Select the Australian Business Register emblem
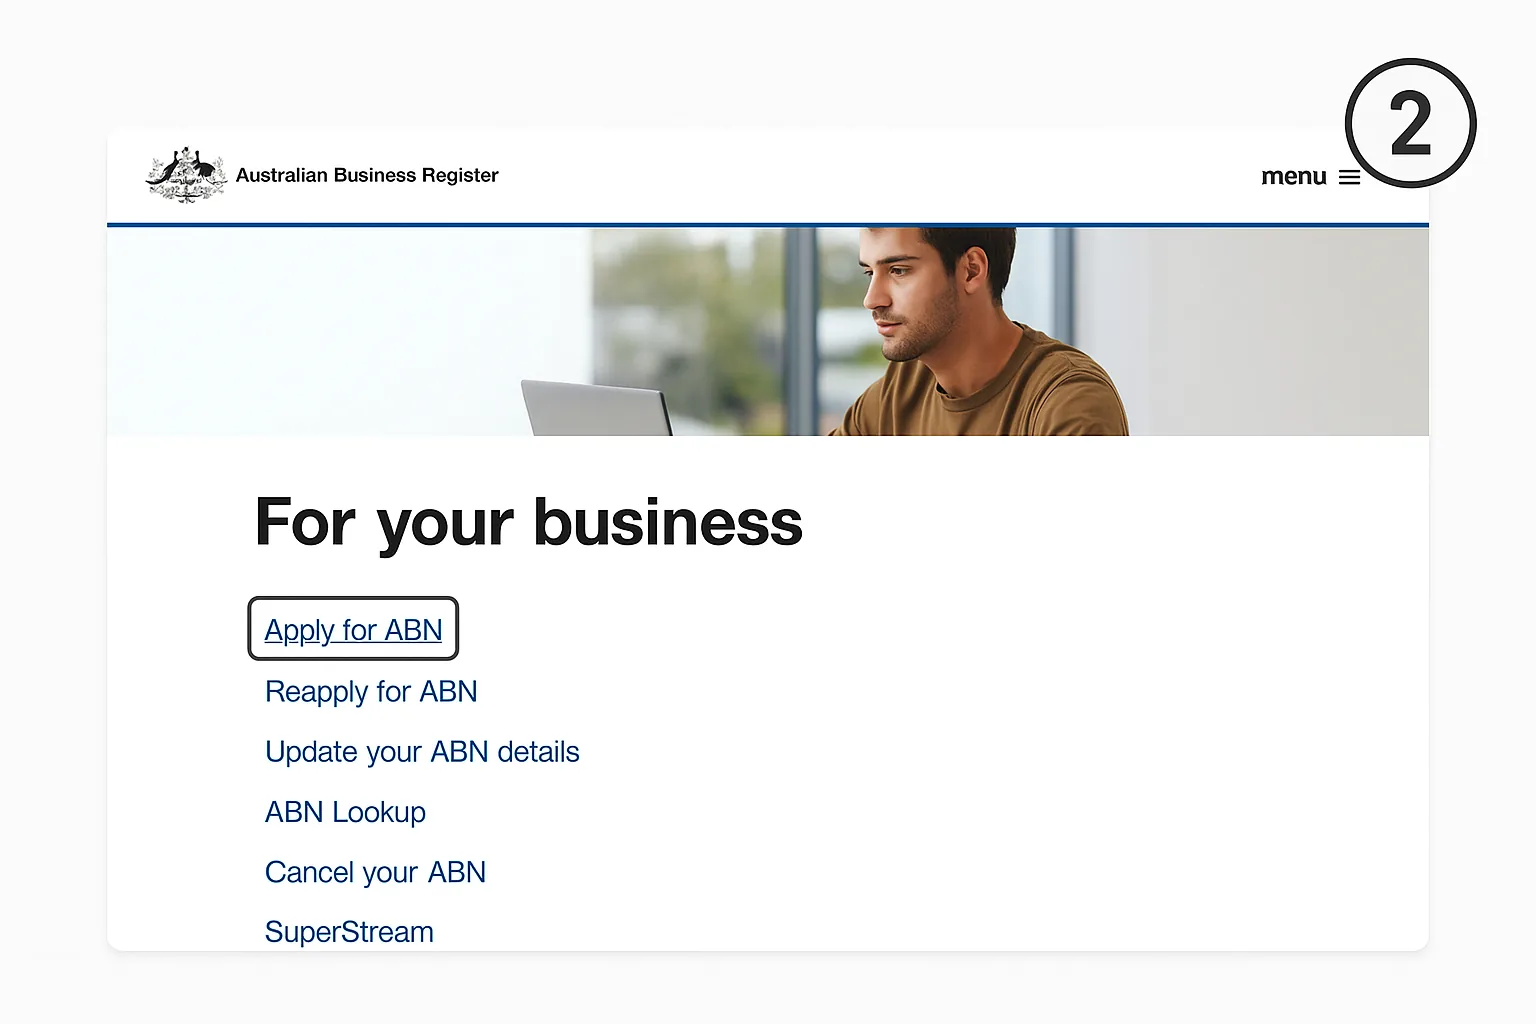1536x1024 pixels. coord(186,174)
